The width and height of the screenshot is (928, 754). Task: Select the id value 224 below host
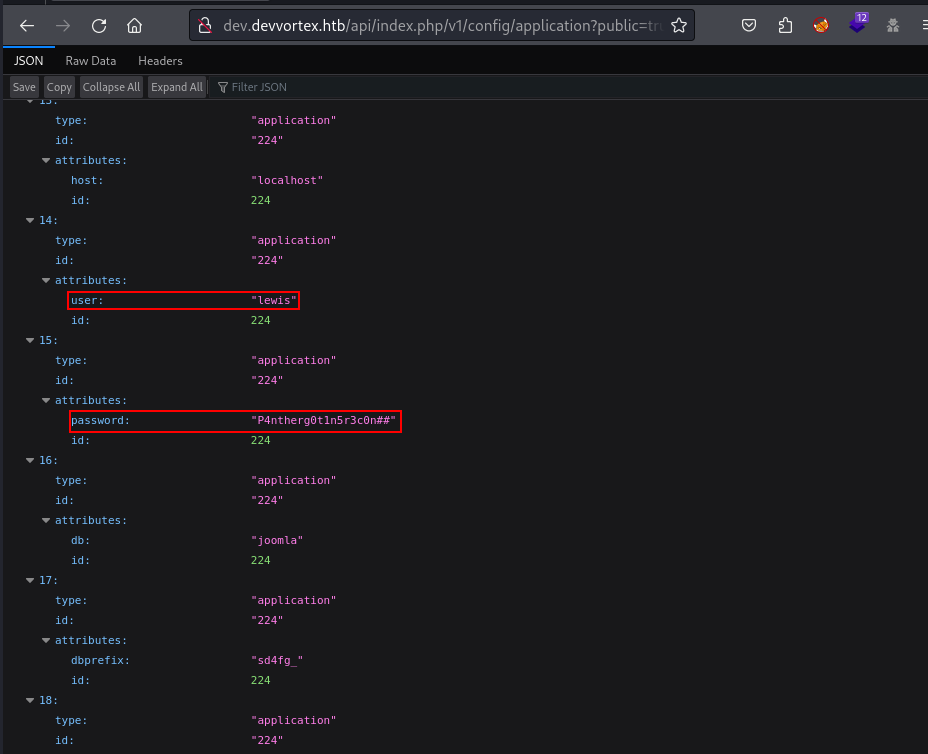click(x=260, y=200)
